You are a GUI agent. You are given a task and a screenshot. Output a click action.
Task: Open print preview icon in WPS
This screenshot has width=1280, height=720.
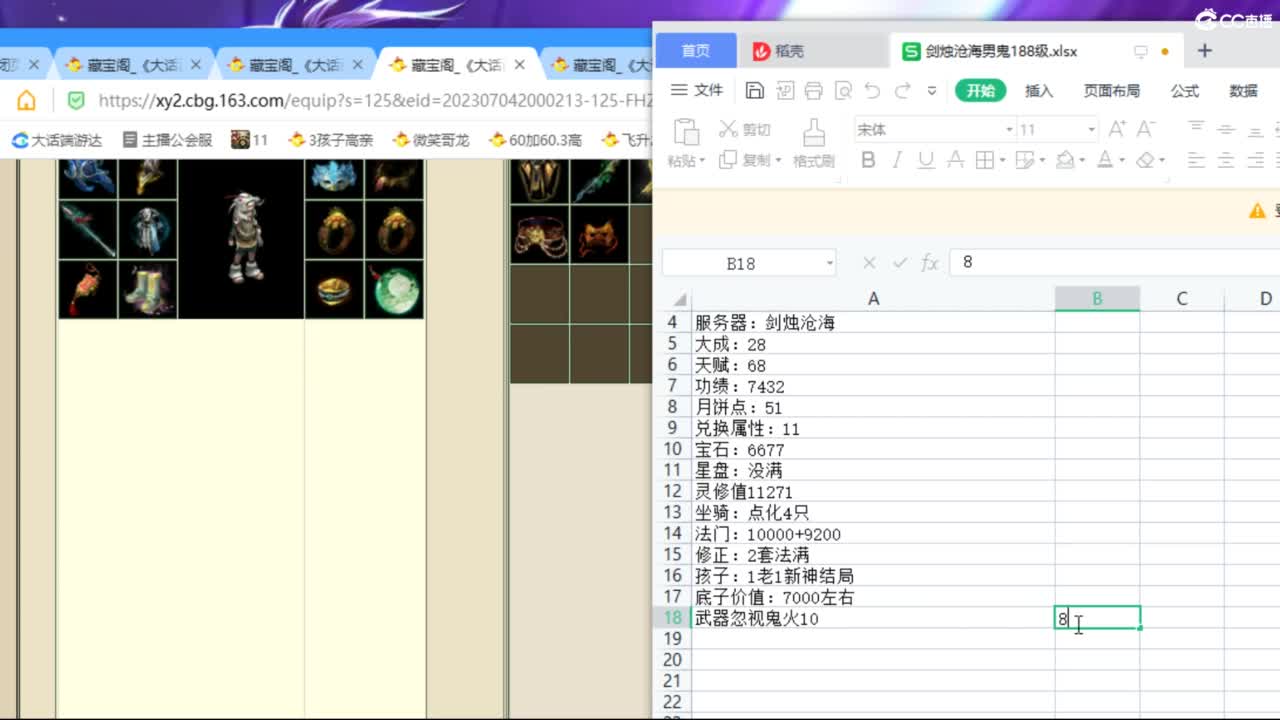843,91
